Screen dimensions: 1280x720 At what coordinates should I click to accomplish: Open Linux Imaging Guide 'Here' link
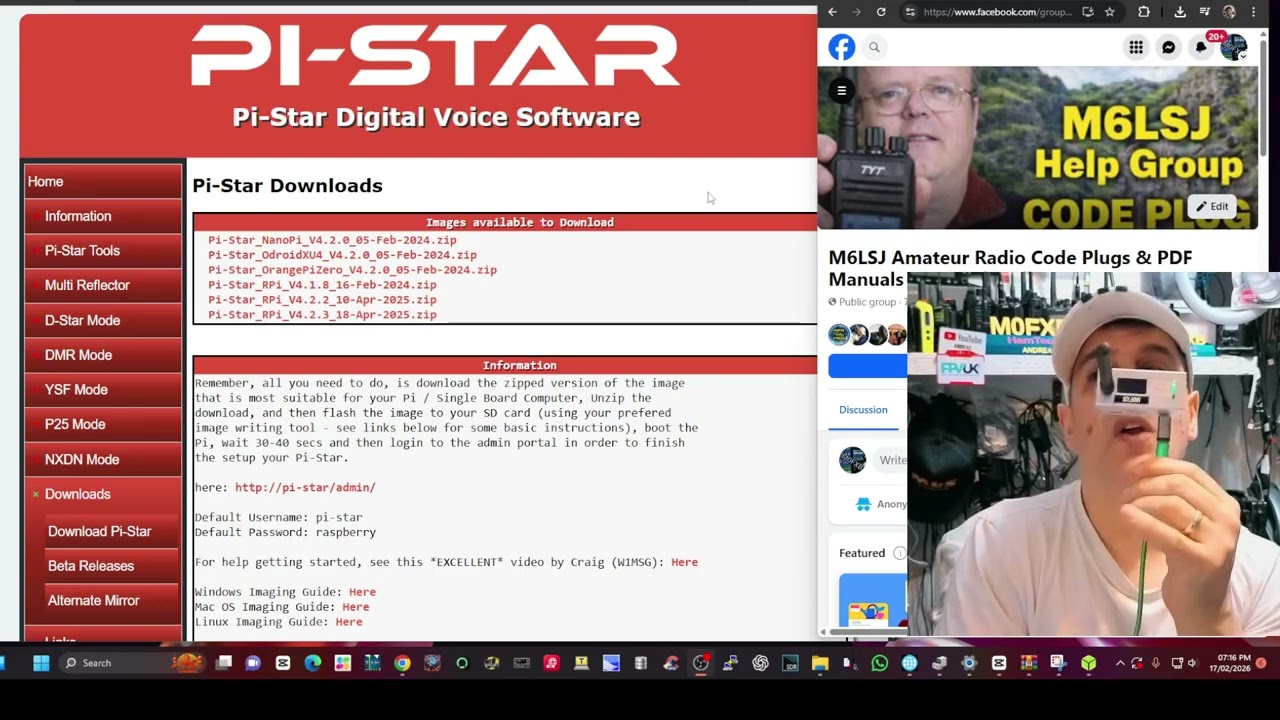[x=349, y=622]
